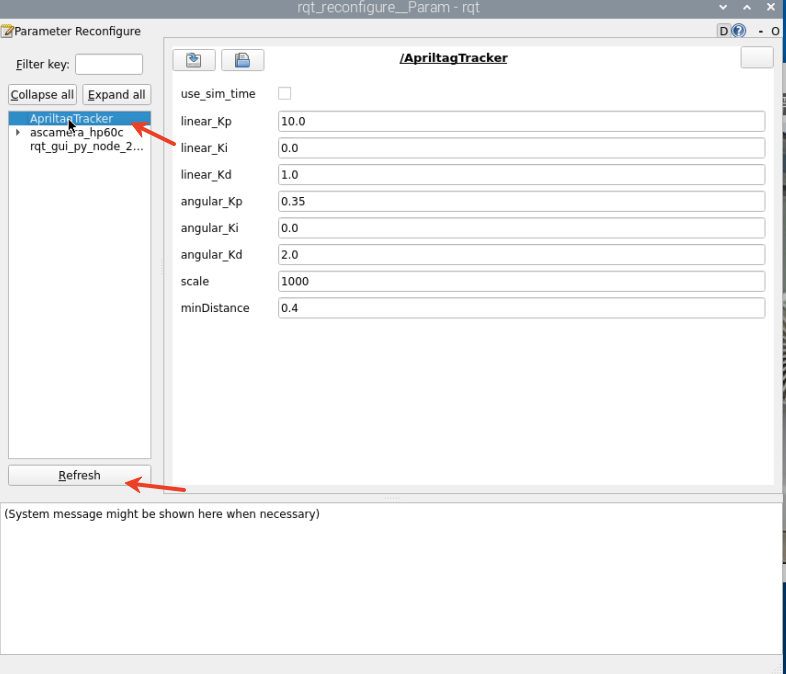Click the /ApriltagTracker heading text
Image resolution: width=786 pixels, height=674 pixels.
[453, 58]
